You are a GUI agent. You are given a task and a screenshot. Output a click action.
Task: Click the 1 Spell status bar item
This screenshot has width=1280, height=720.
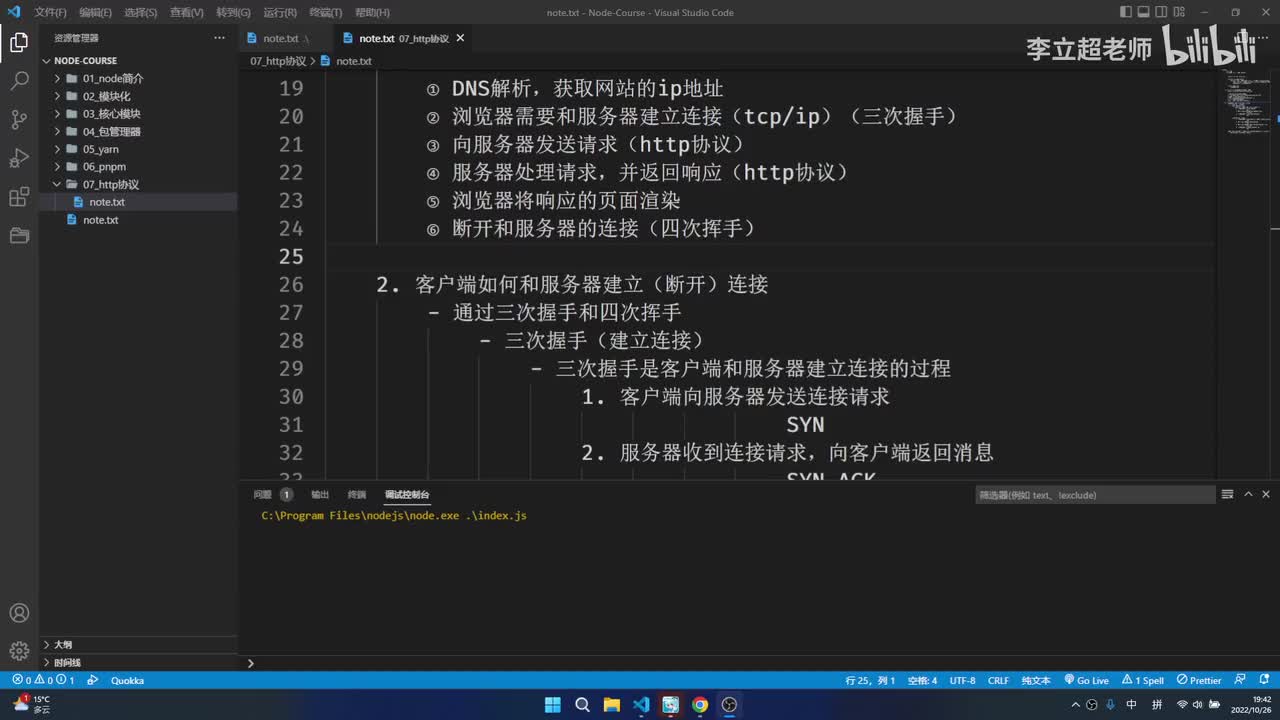click(1143, 680)
